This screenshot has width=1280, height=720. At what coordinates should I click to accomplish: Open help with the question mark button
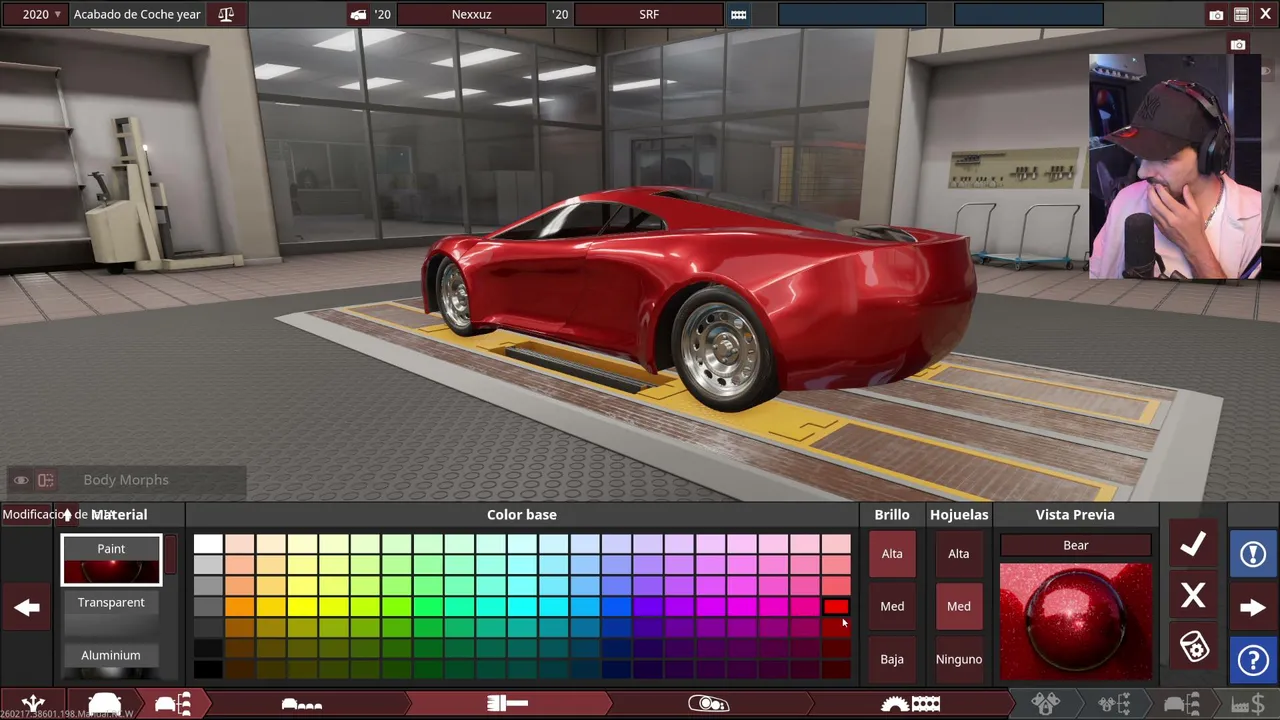coord(1253,660)
